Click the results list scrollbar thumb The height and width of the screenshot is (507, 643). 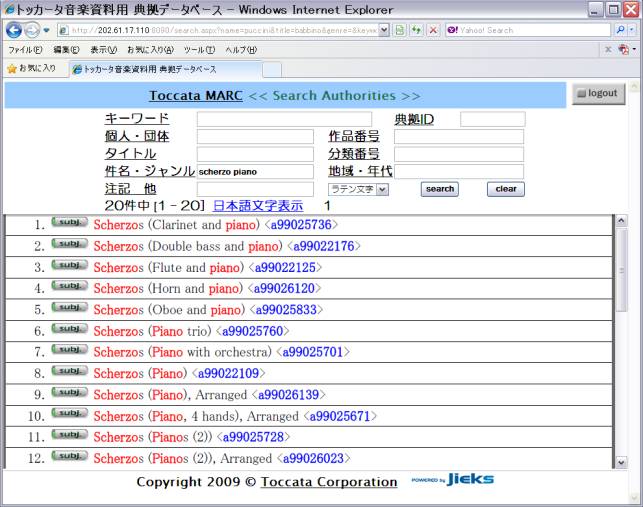[x=621, y=270]
